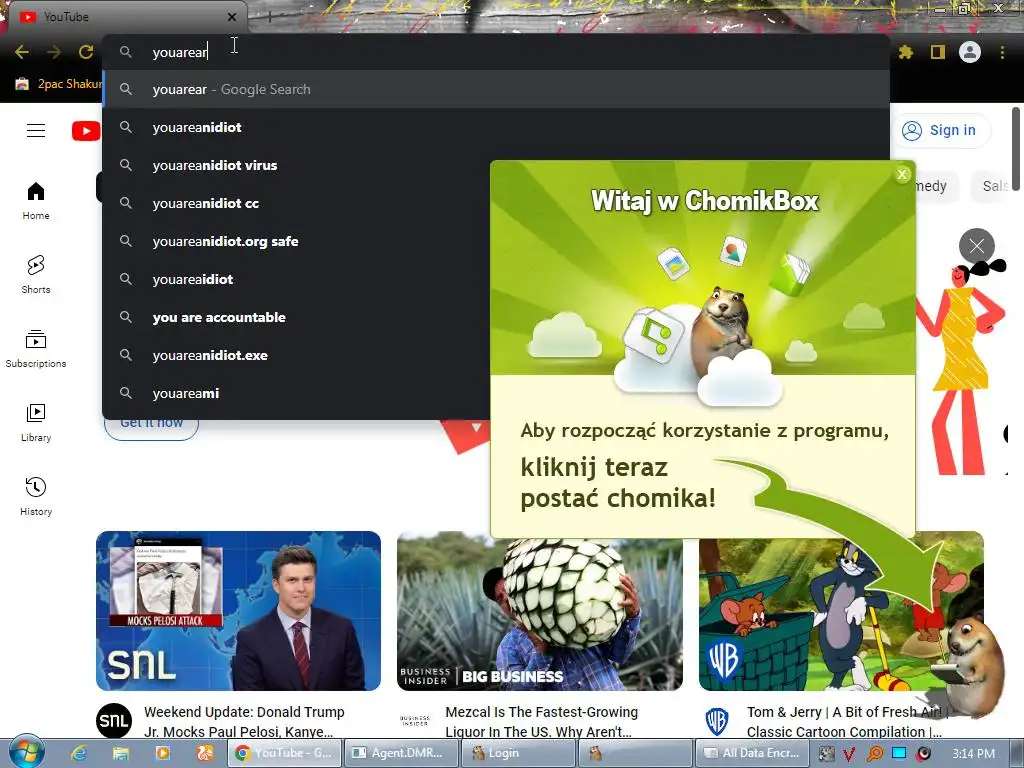The image size is (1024, 768).
Task: Open the Tom & Jerry video thumbnail
Action: [x=841, y=611]
